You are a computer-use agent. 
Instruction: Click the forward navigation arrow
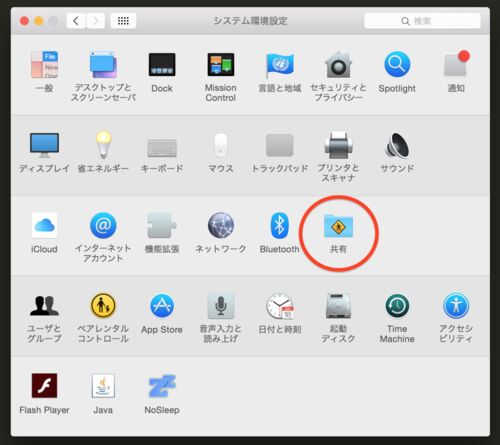96,21
